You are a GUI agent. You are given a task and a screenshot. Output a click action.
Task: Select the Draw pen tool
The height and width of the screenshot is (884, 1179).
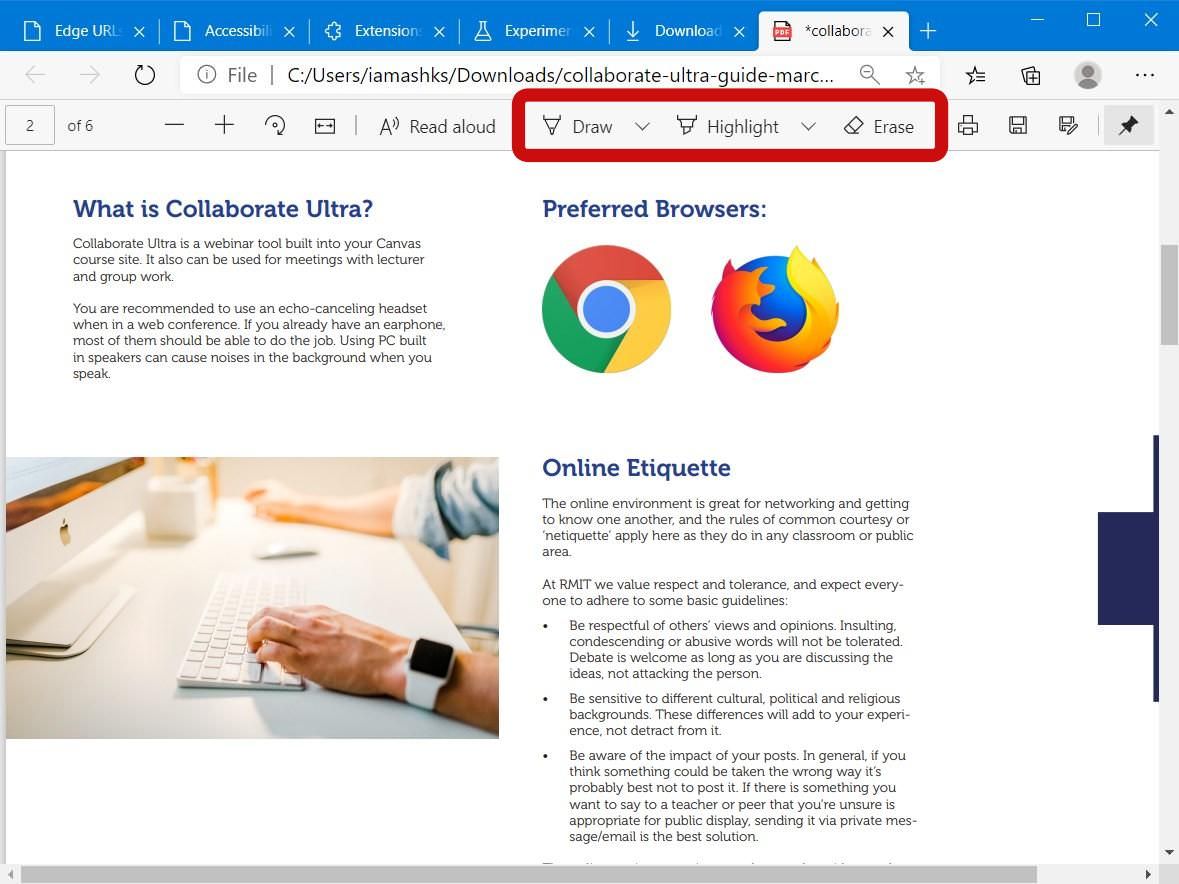click(x=577, y=126)
